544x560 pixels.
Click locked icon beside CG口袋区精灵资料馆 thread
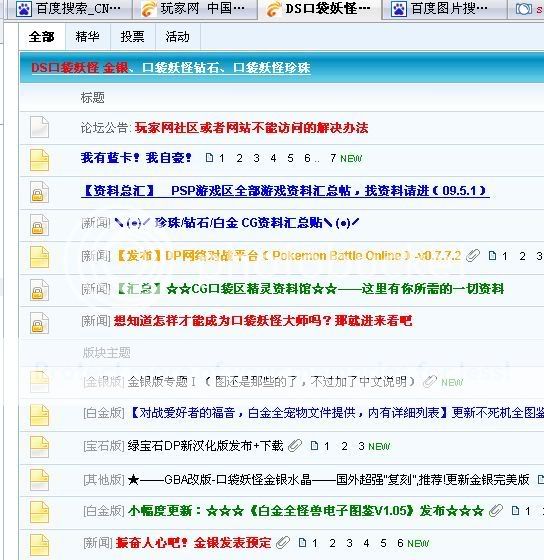point(39,290)
